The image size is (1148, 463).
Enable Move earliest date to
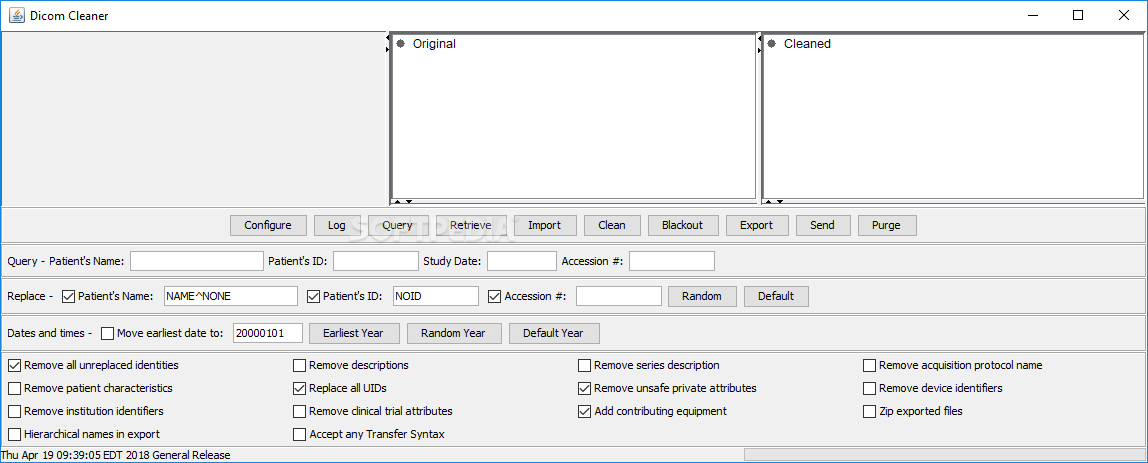(108, 333)
